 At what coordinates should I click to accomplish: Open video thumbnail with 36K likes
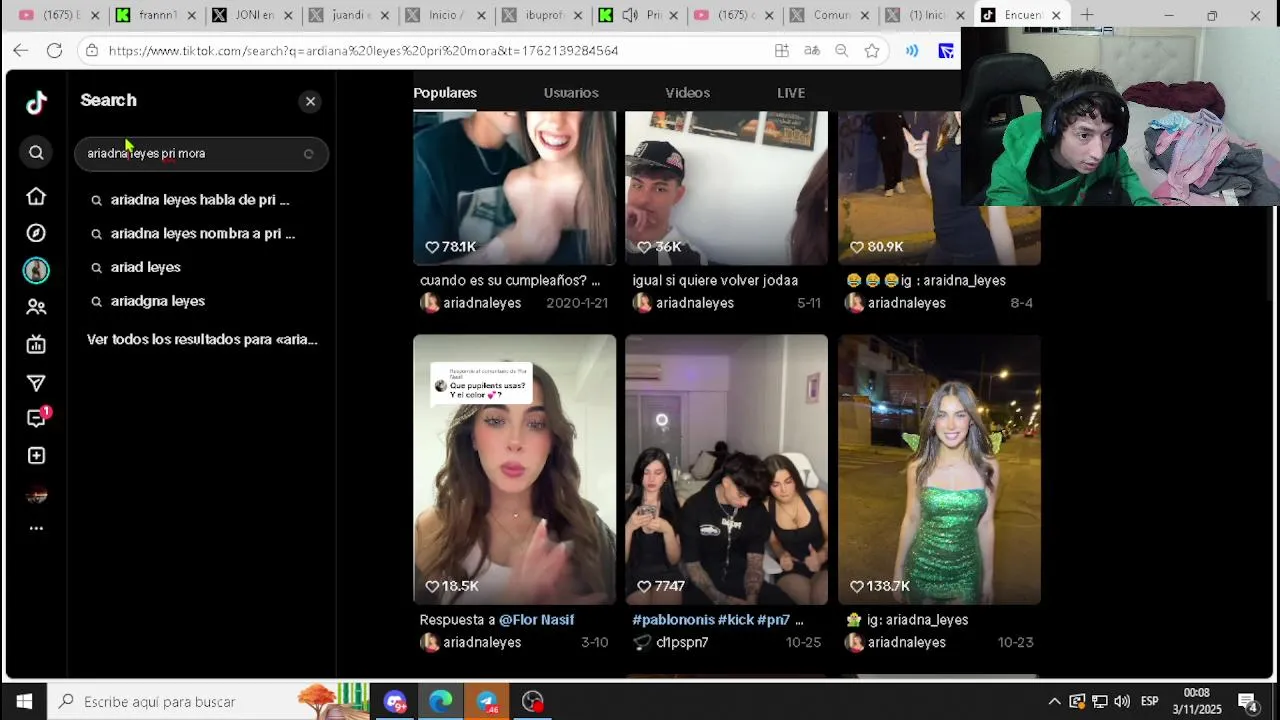pos(727,188)
